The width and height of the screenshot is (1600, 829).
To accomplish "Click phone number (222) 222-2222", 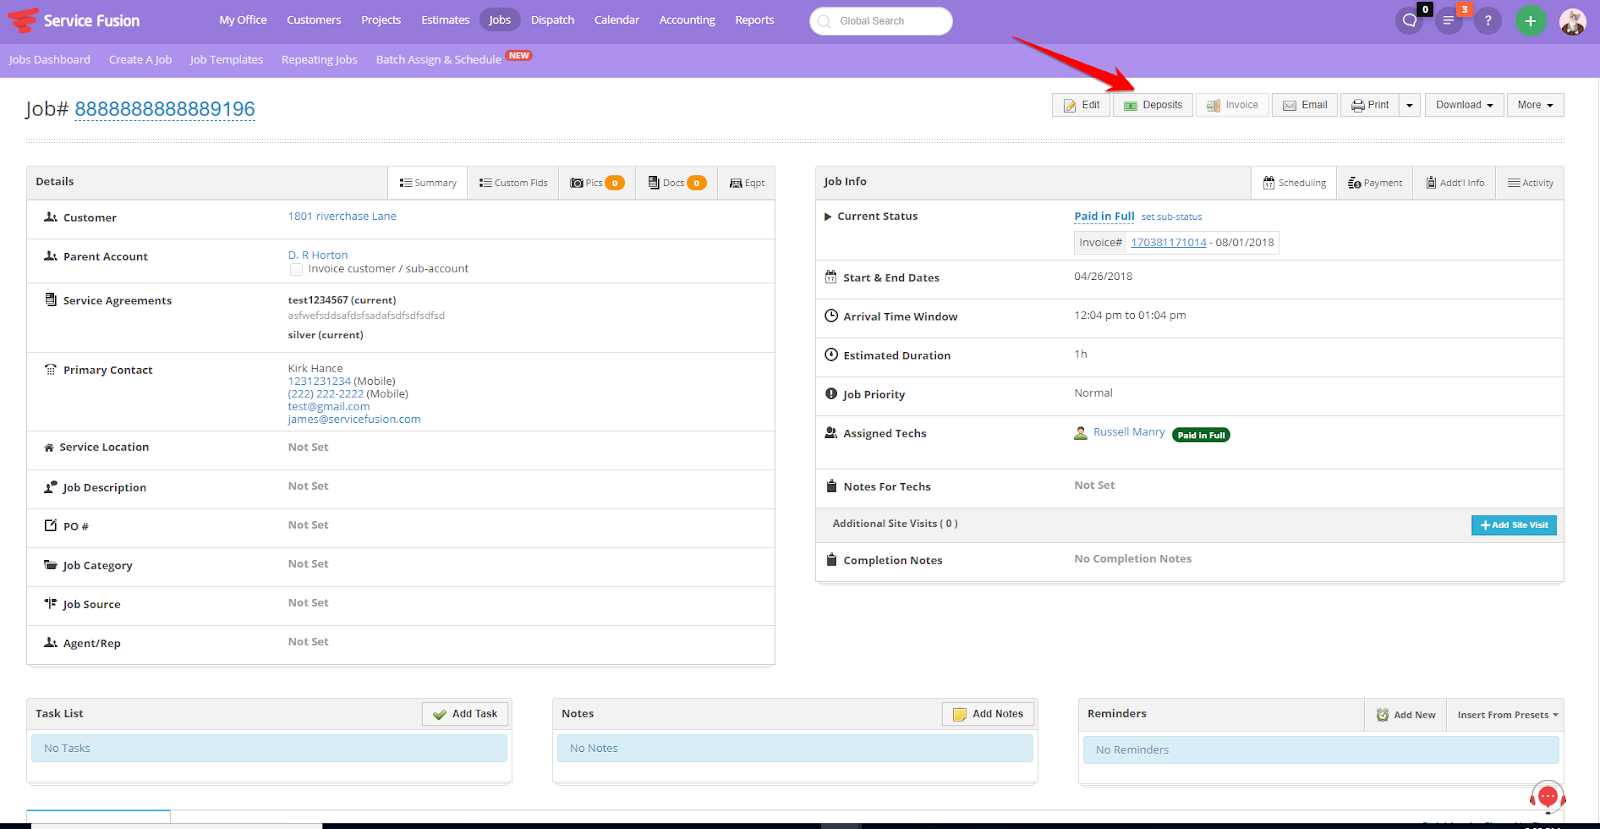I will click(x=326, y=394).
